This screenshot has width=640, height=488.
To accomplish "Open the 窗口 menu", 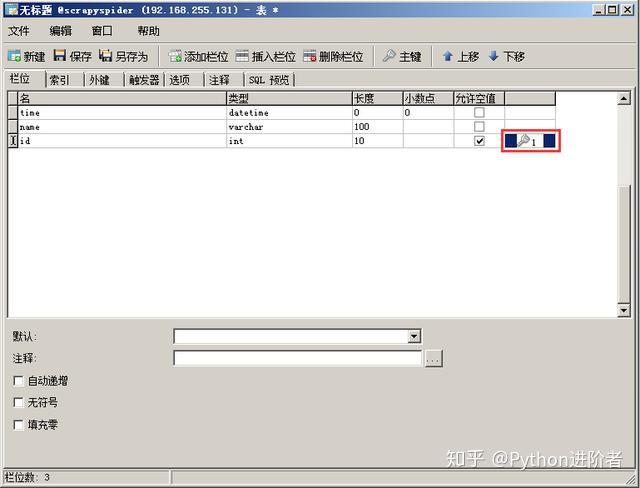I will tap(102, 31).
